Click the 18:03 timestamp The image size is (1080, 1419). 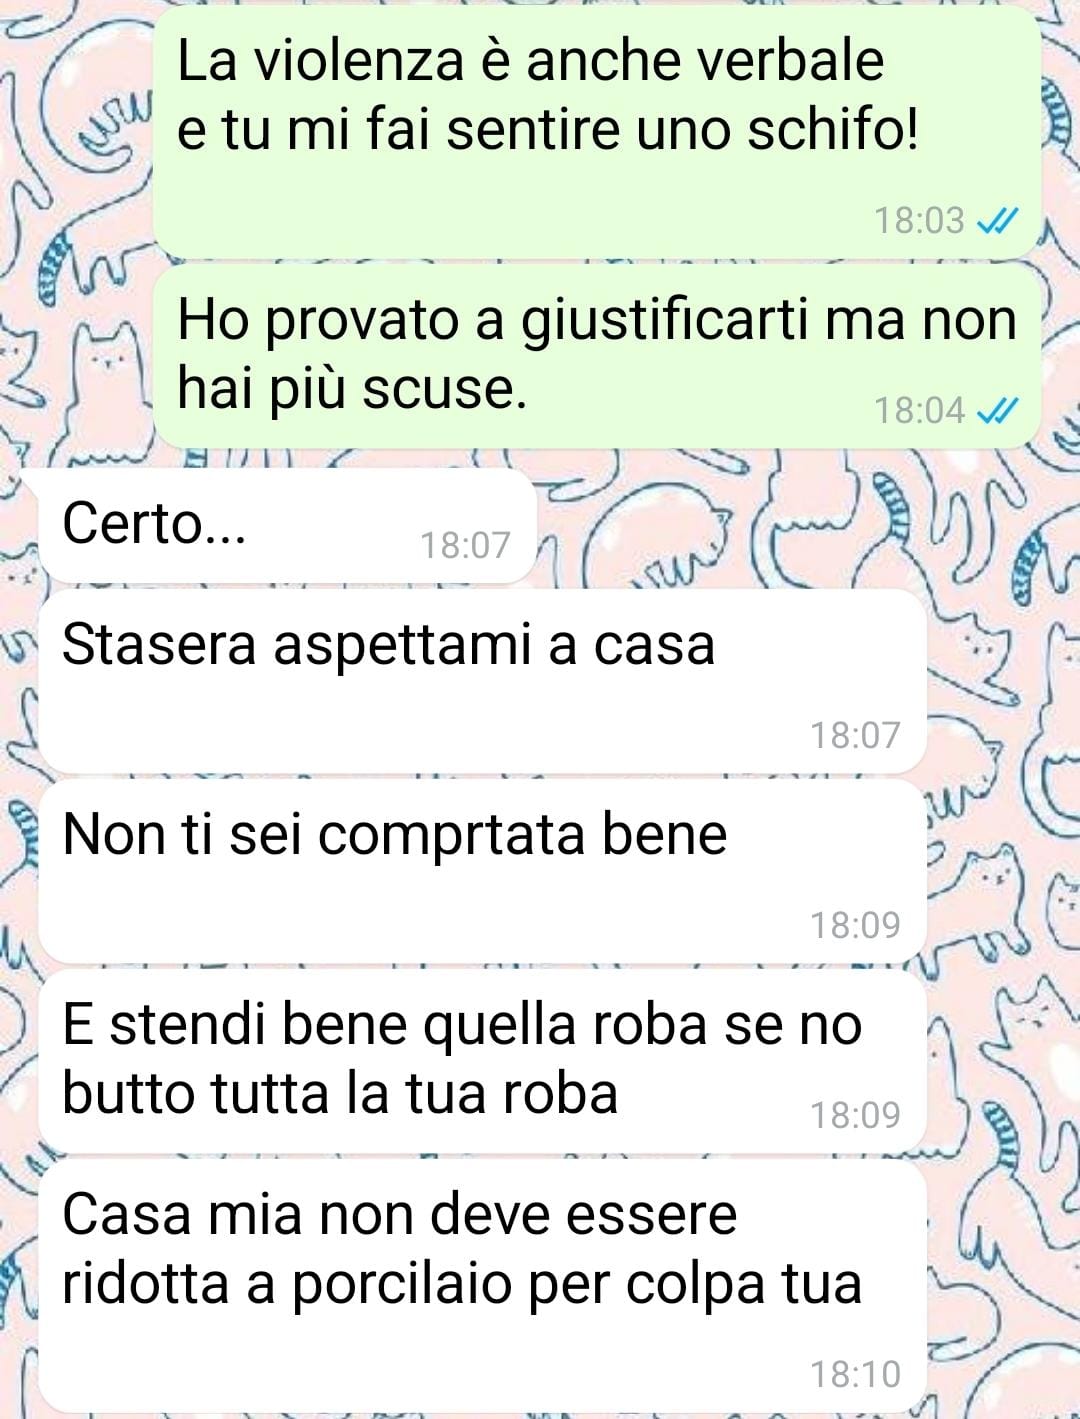click(919, 220)
